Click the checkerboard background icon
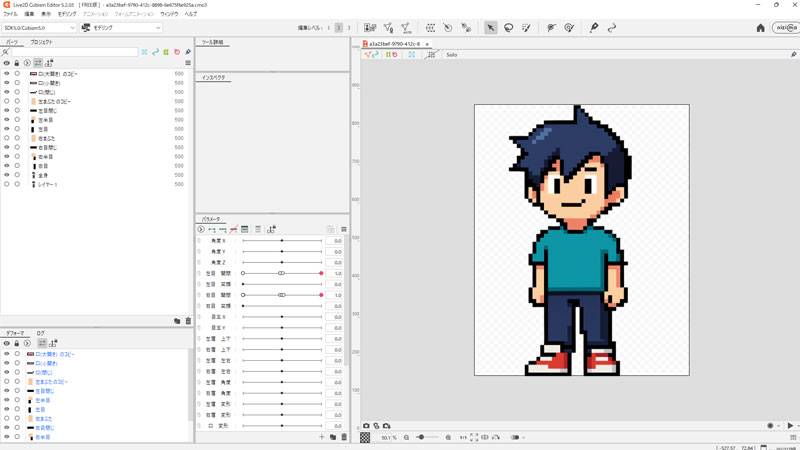This screenshot has width=800, height=450. (x=365, y=437)
